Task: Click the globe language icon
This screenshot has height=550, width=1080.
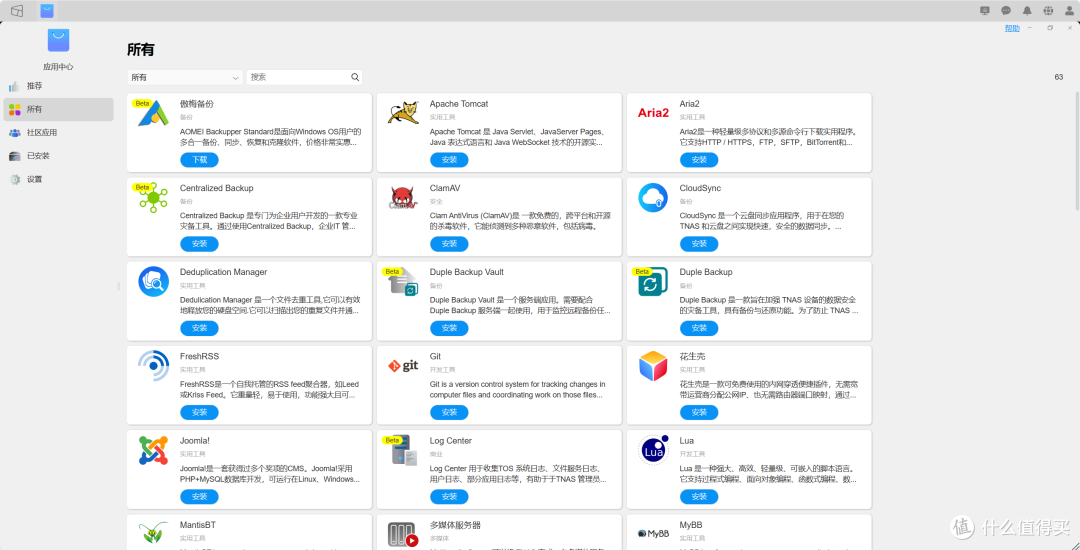Action: (1048, 10)
